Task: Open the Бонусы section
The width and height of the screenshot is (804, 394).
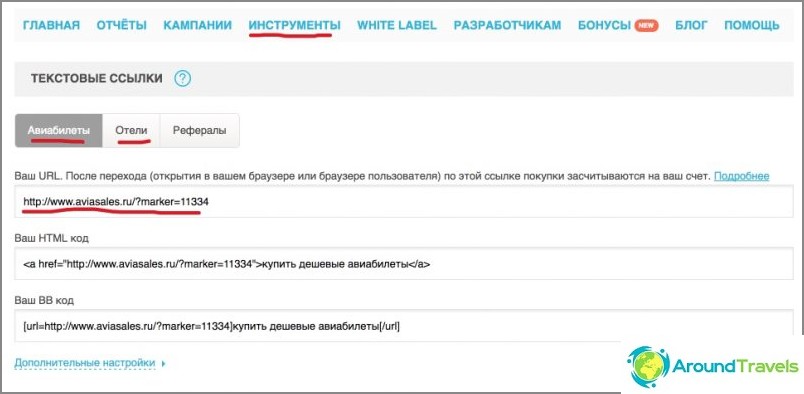Action: pyautogui.click(x=604, y=25)
